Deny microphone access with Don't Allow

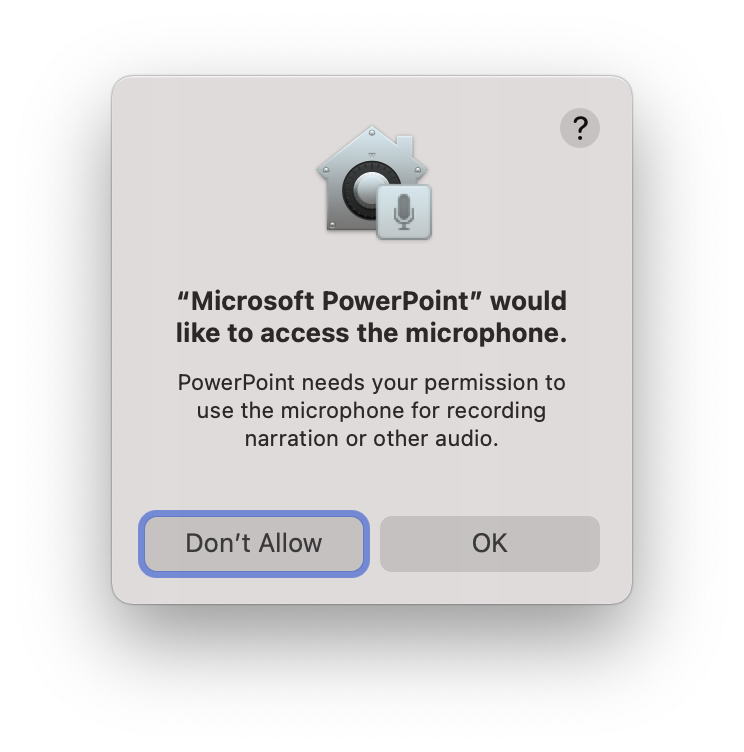[x=254, y=543]
